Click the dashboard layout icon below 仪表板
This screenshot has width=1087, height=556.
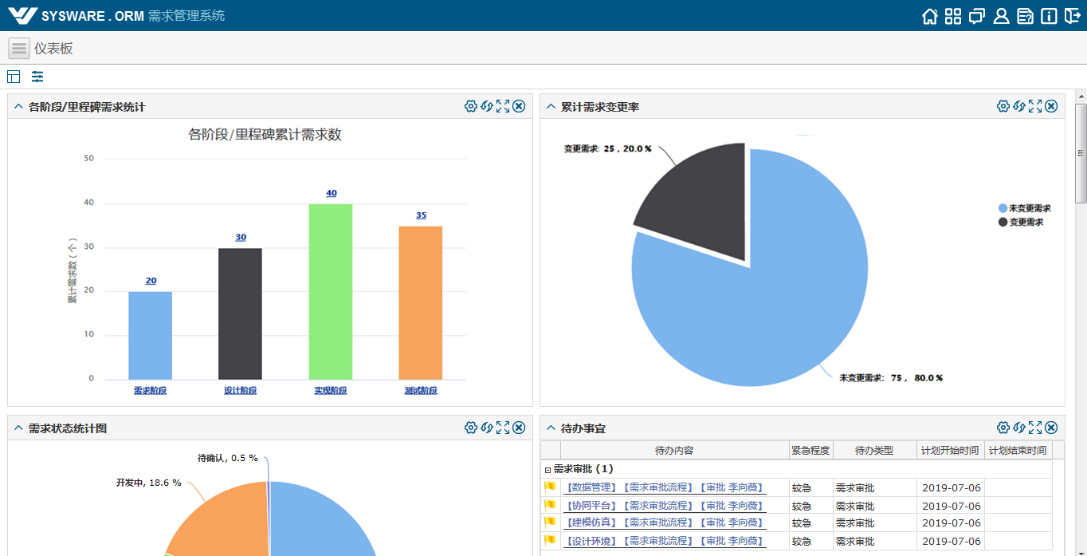pos(14,77)
